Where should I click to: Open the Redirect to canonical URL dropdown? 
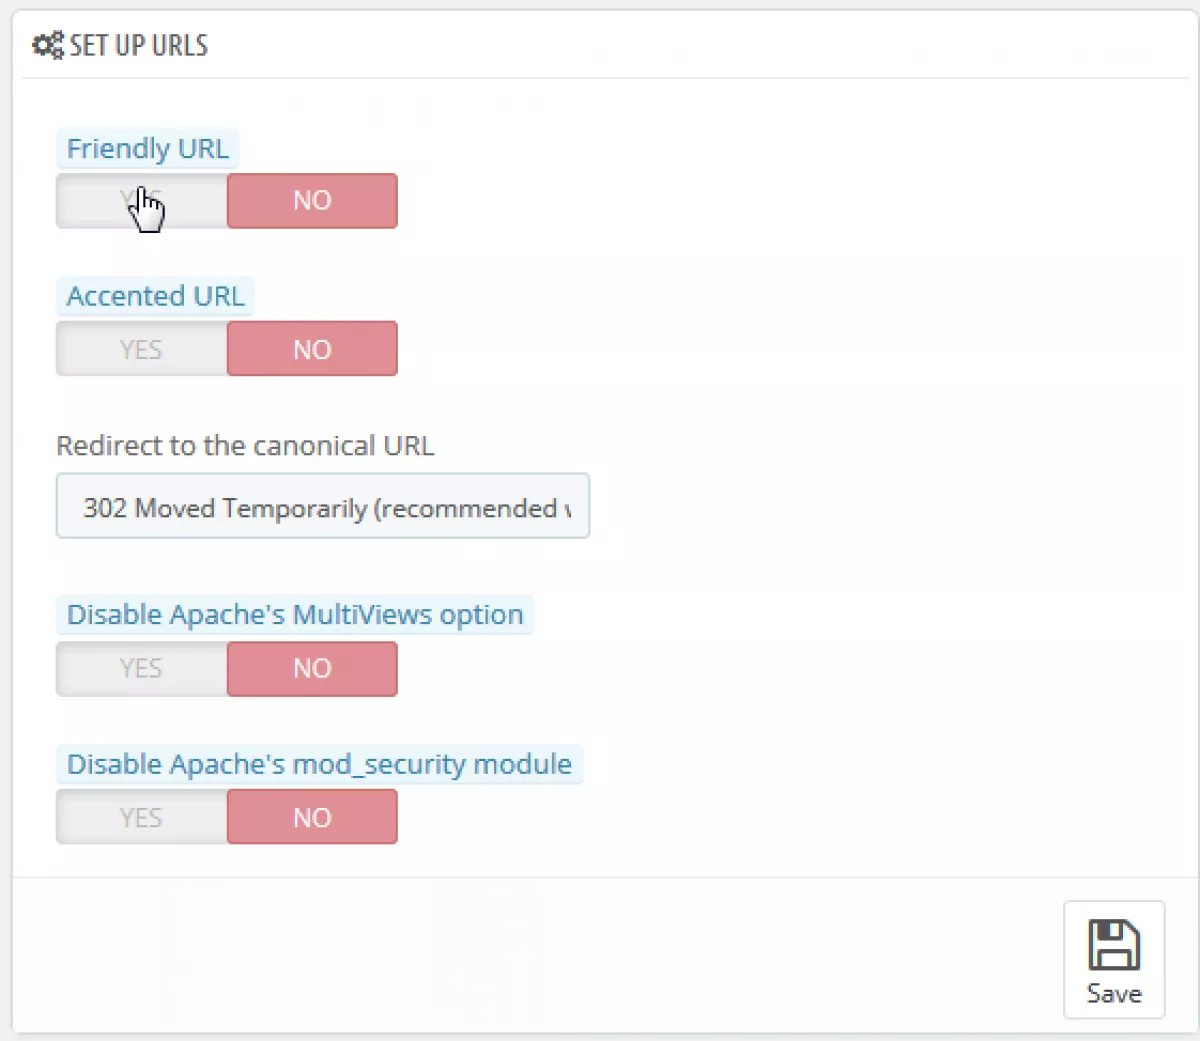coord(323,506)
